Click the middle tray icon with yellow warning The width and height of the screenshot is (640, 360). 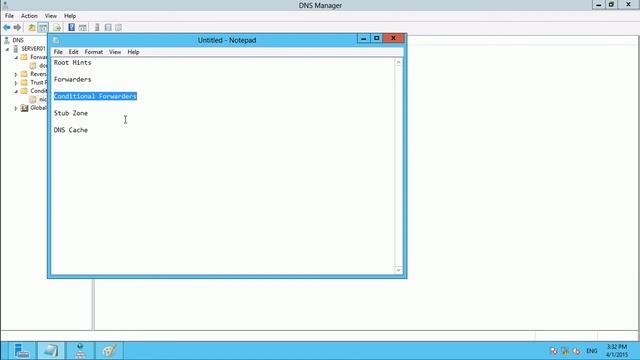(565, 351)
